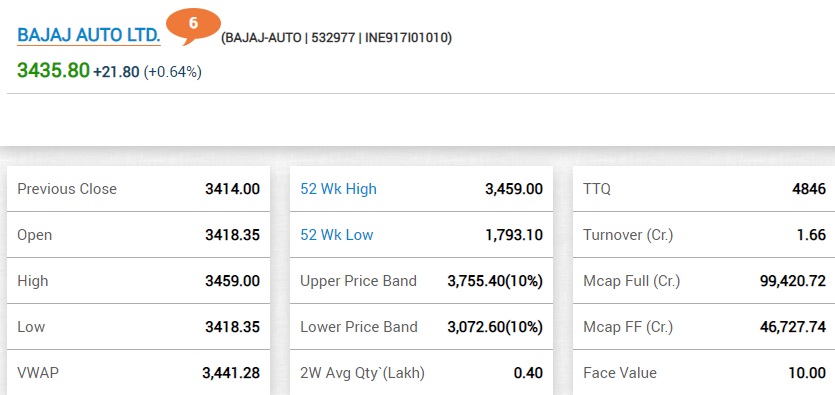Screen dimensions: 835x395
Task: Open the 52 Wk Low link
Action: [337, 235]
